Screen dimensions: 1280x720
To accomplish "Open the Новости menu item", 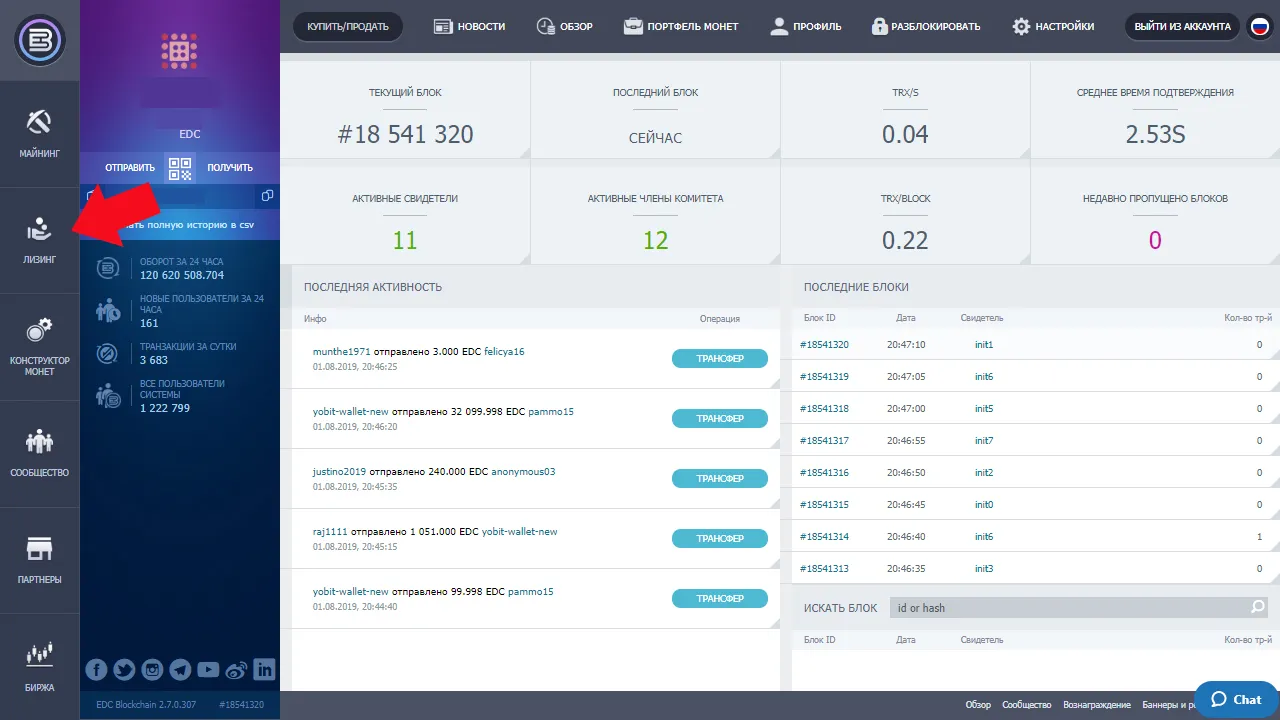I will pos(470,27).
